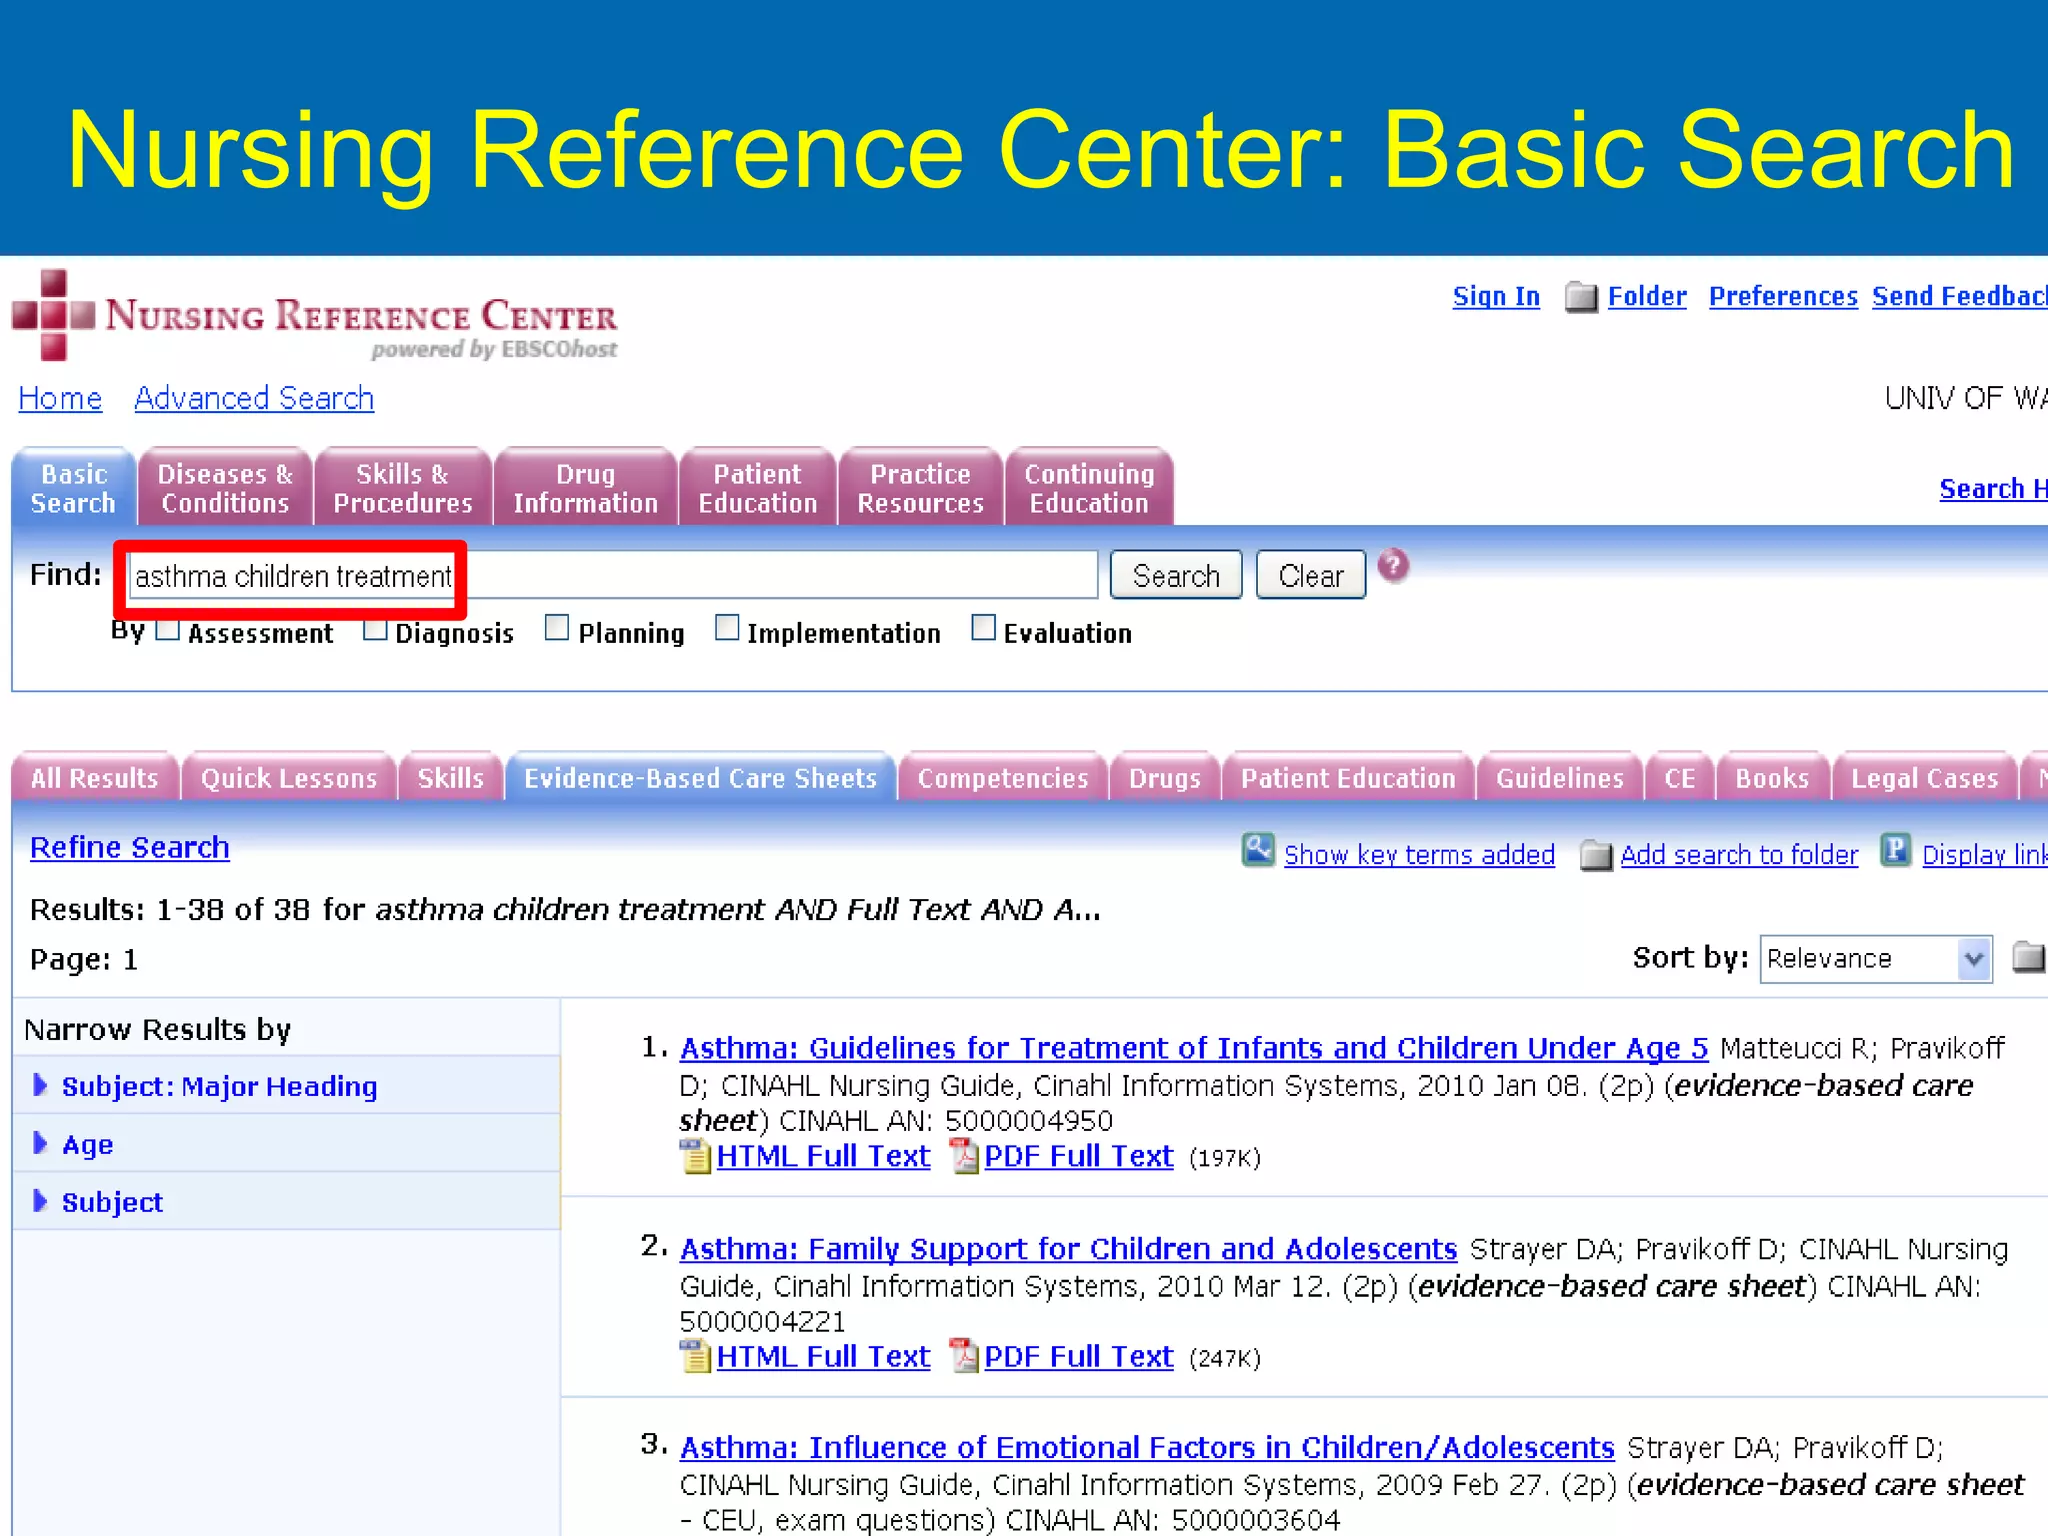Show the All Results tab
The height and width of the screenshot is (1536, 2048).
(x=94, y=778)
